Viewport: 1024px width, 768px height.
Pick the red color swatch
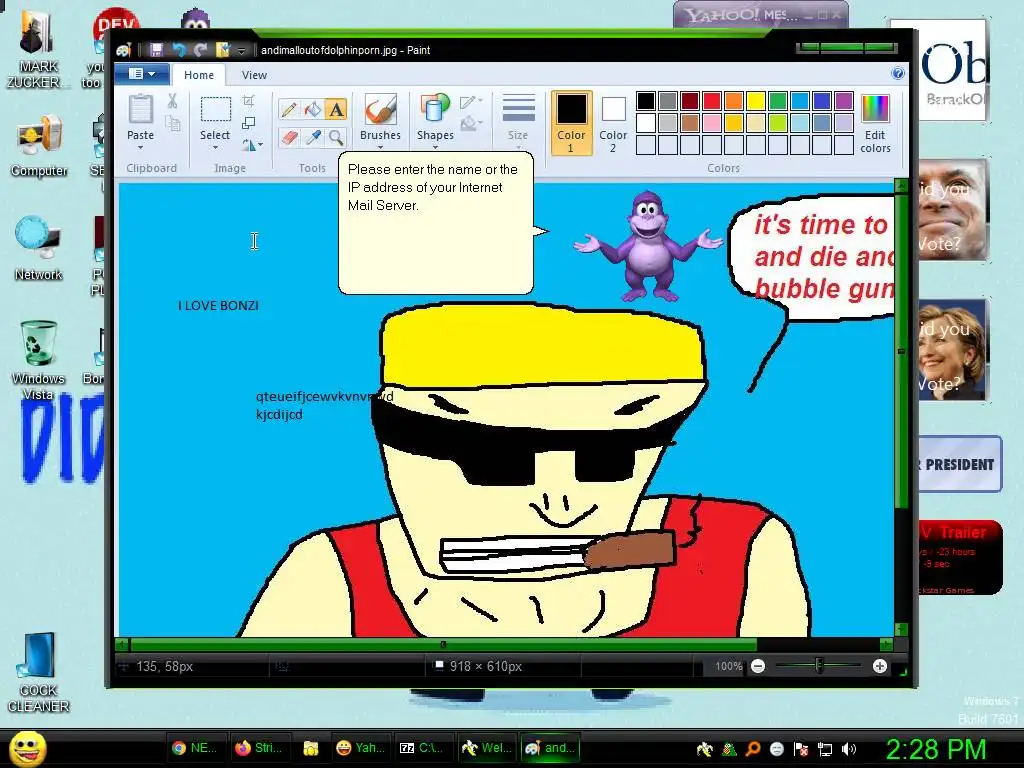[712, 101]
